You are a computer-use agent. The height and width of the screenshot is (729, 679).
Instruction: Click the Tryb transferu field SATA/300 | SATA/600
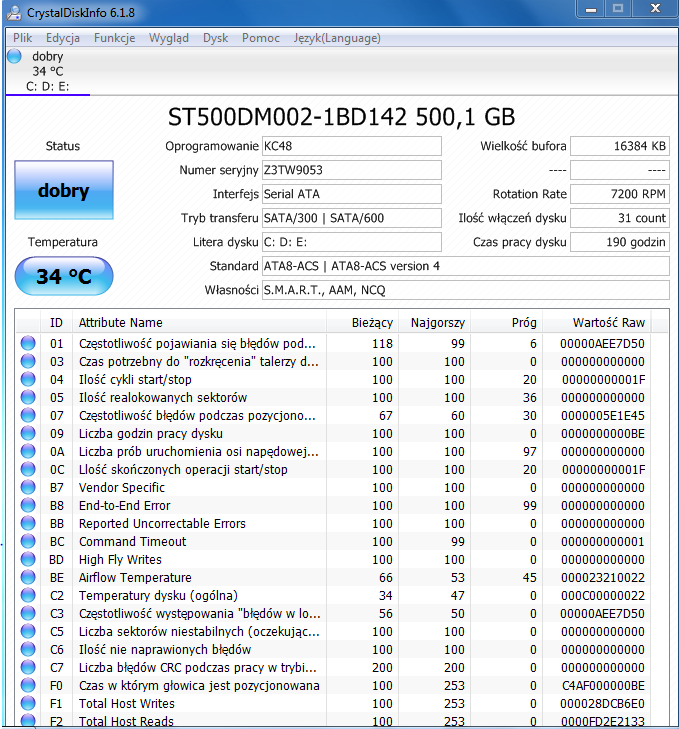pyautogui.click(x=352, y=218)
